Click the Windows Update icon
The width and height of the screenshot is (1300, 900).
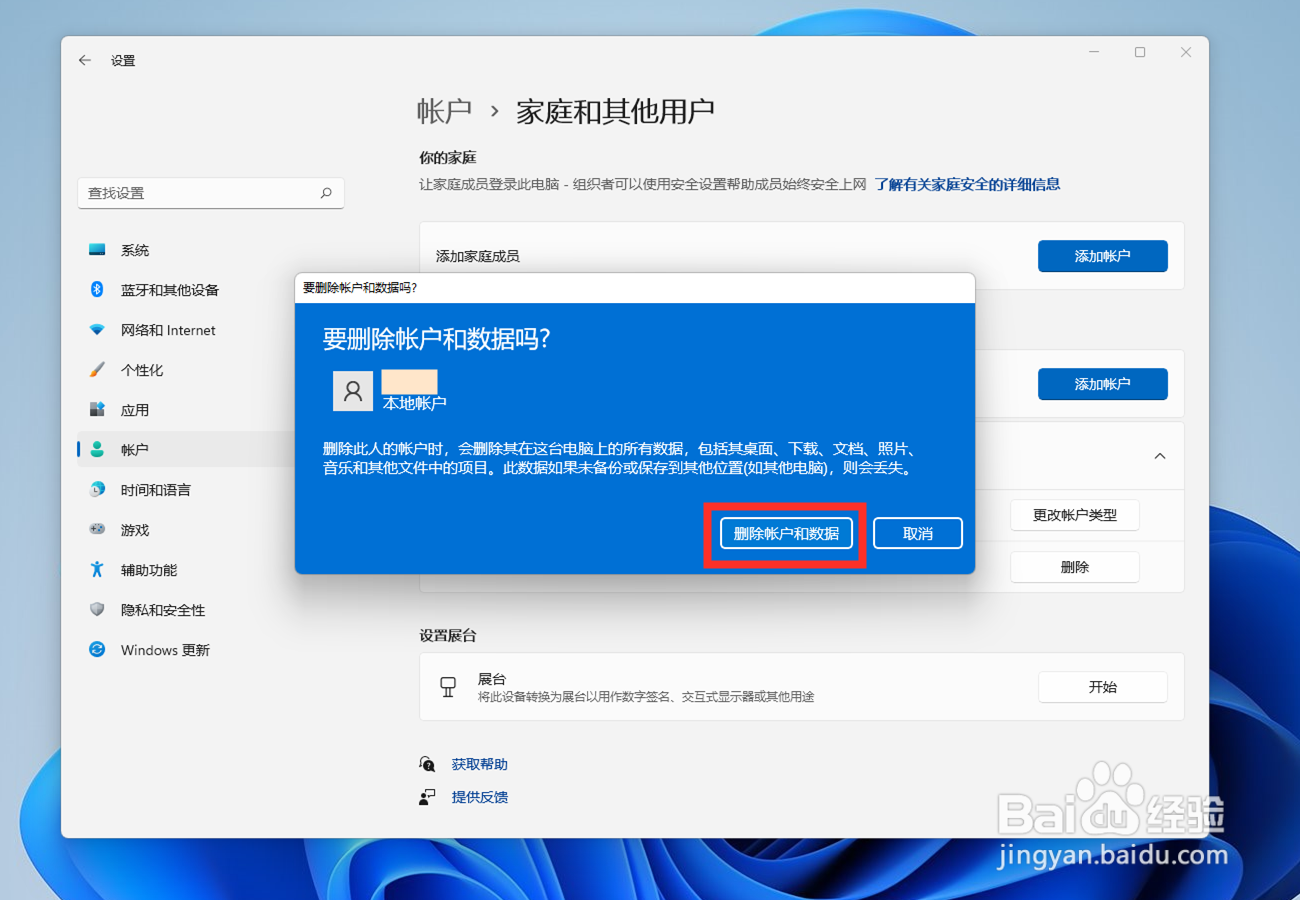point(97,650)
